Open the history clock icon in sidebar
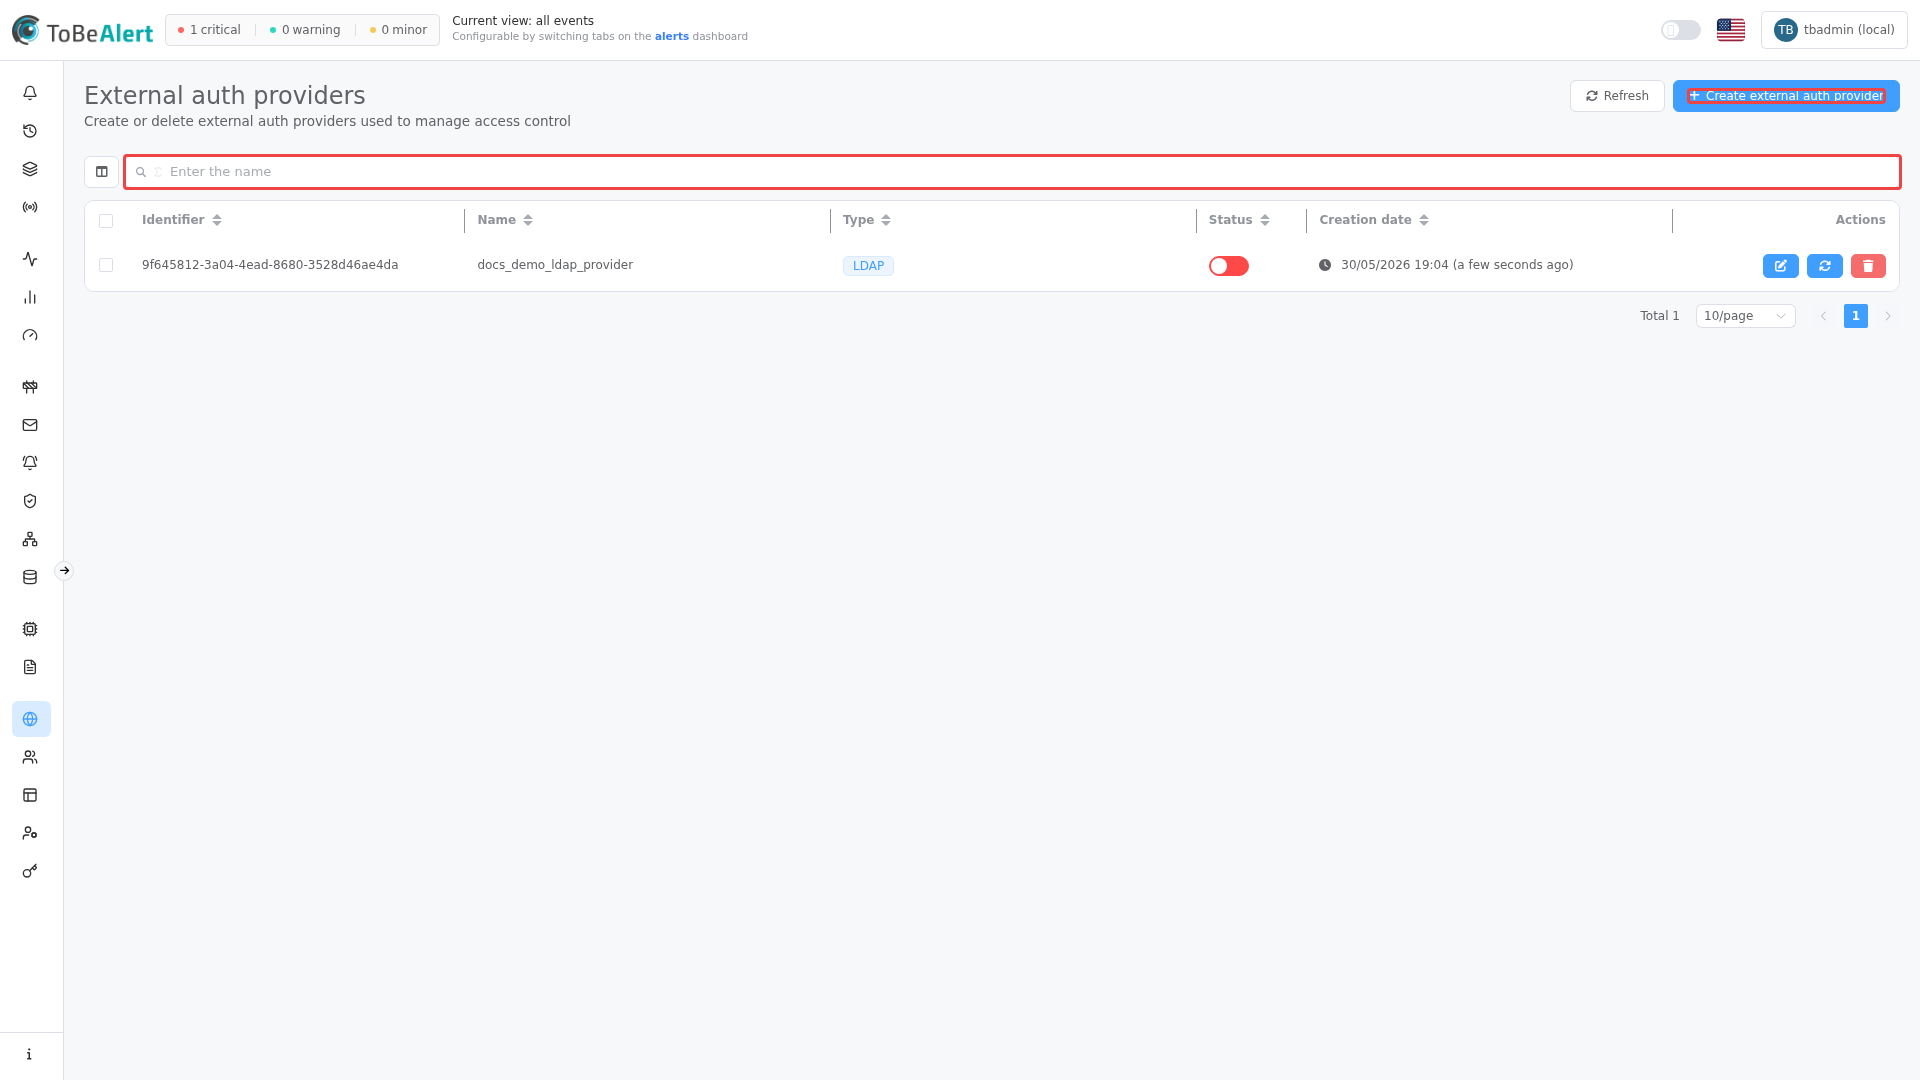Screen dimensions: 1920x1080 (x=30, y=131)
